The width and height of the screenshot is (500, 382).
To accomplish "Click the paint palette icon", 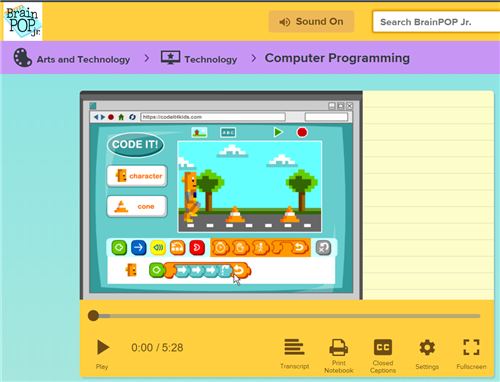I will pyautogui.click(x=23, y=57).
